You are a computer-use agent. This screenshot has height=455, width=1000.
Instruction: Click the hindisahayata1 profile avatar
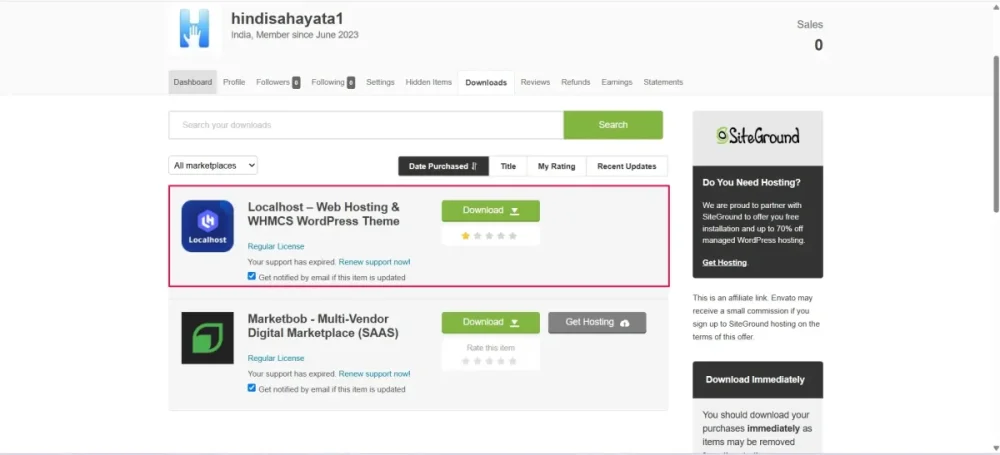pos(195,29)
